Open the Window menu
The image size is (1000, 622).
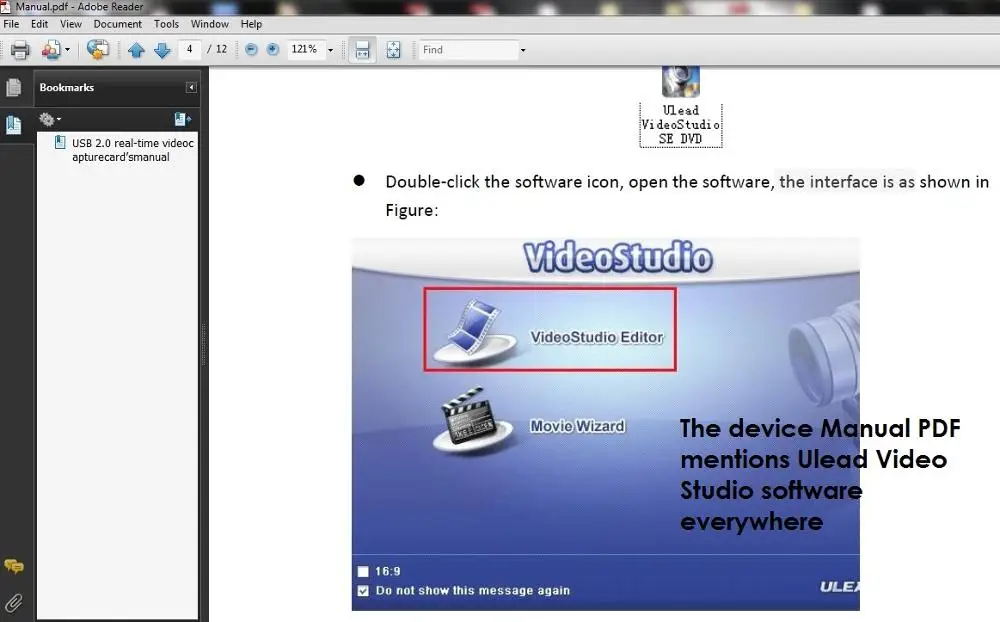[x=210, y=24]
